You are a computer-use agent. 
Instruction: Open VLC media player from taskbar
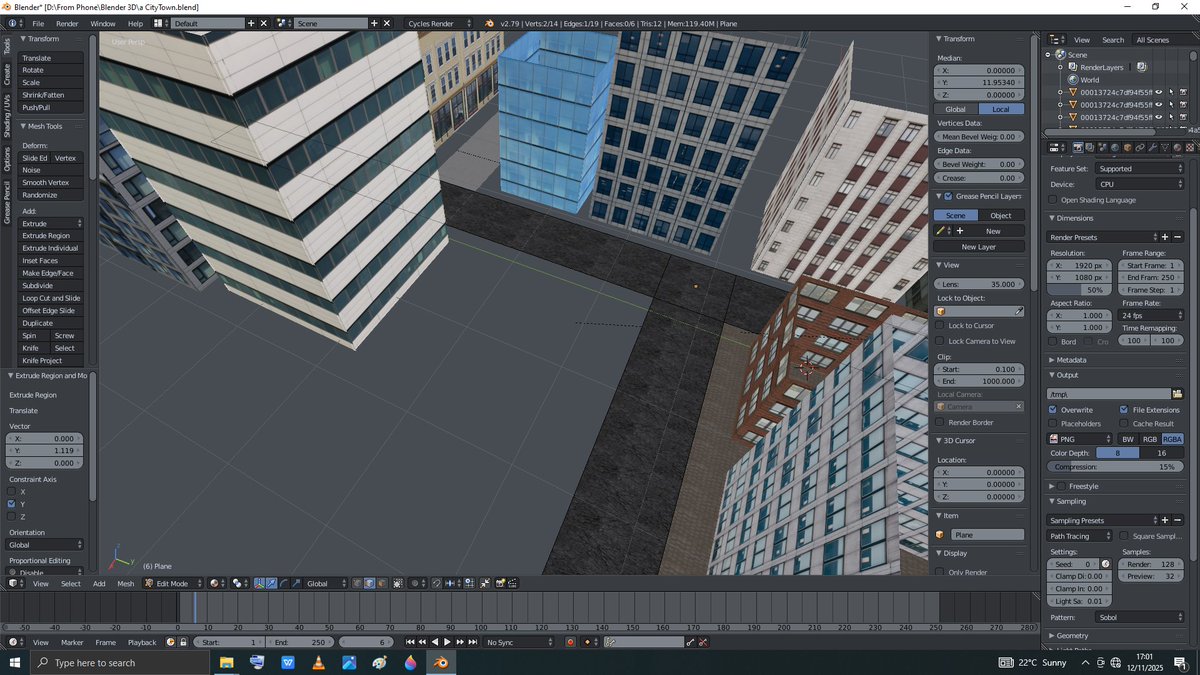coord(318,663)
